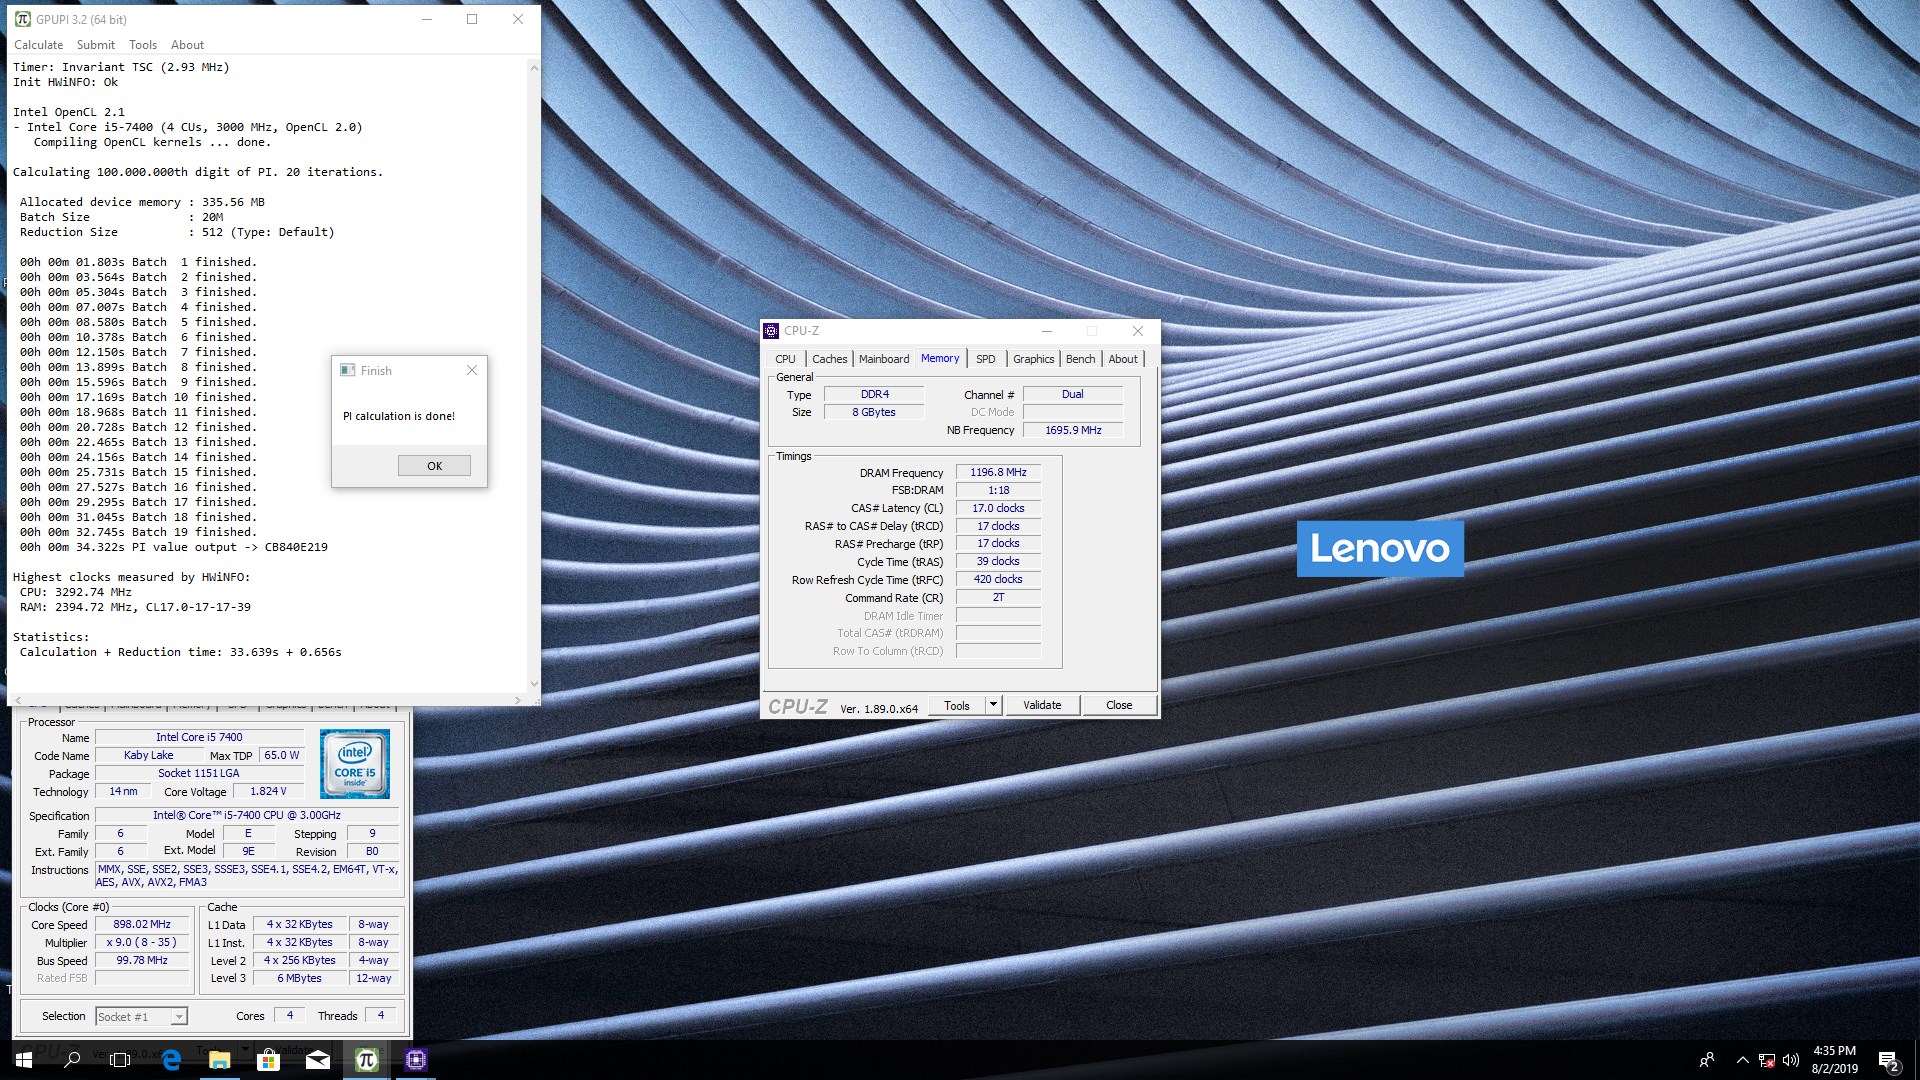1920x1080 pixels.
Task: Open taskbar search magnifier
Action: point(72,1059)
